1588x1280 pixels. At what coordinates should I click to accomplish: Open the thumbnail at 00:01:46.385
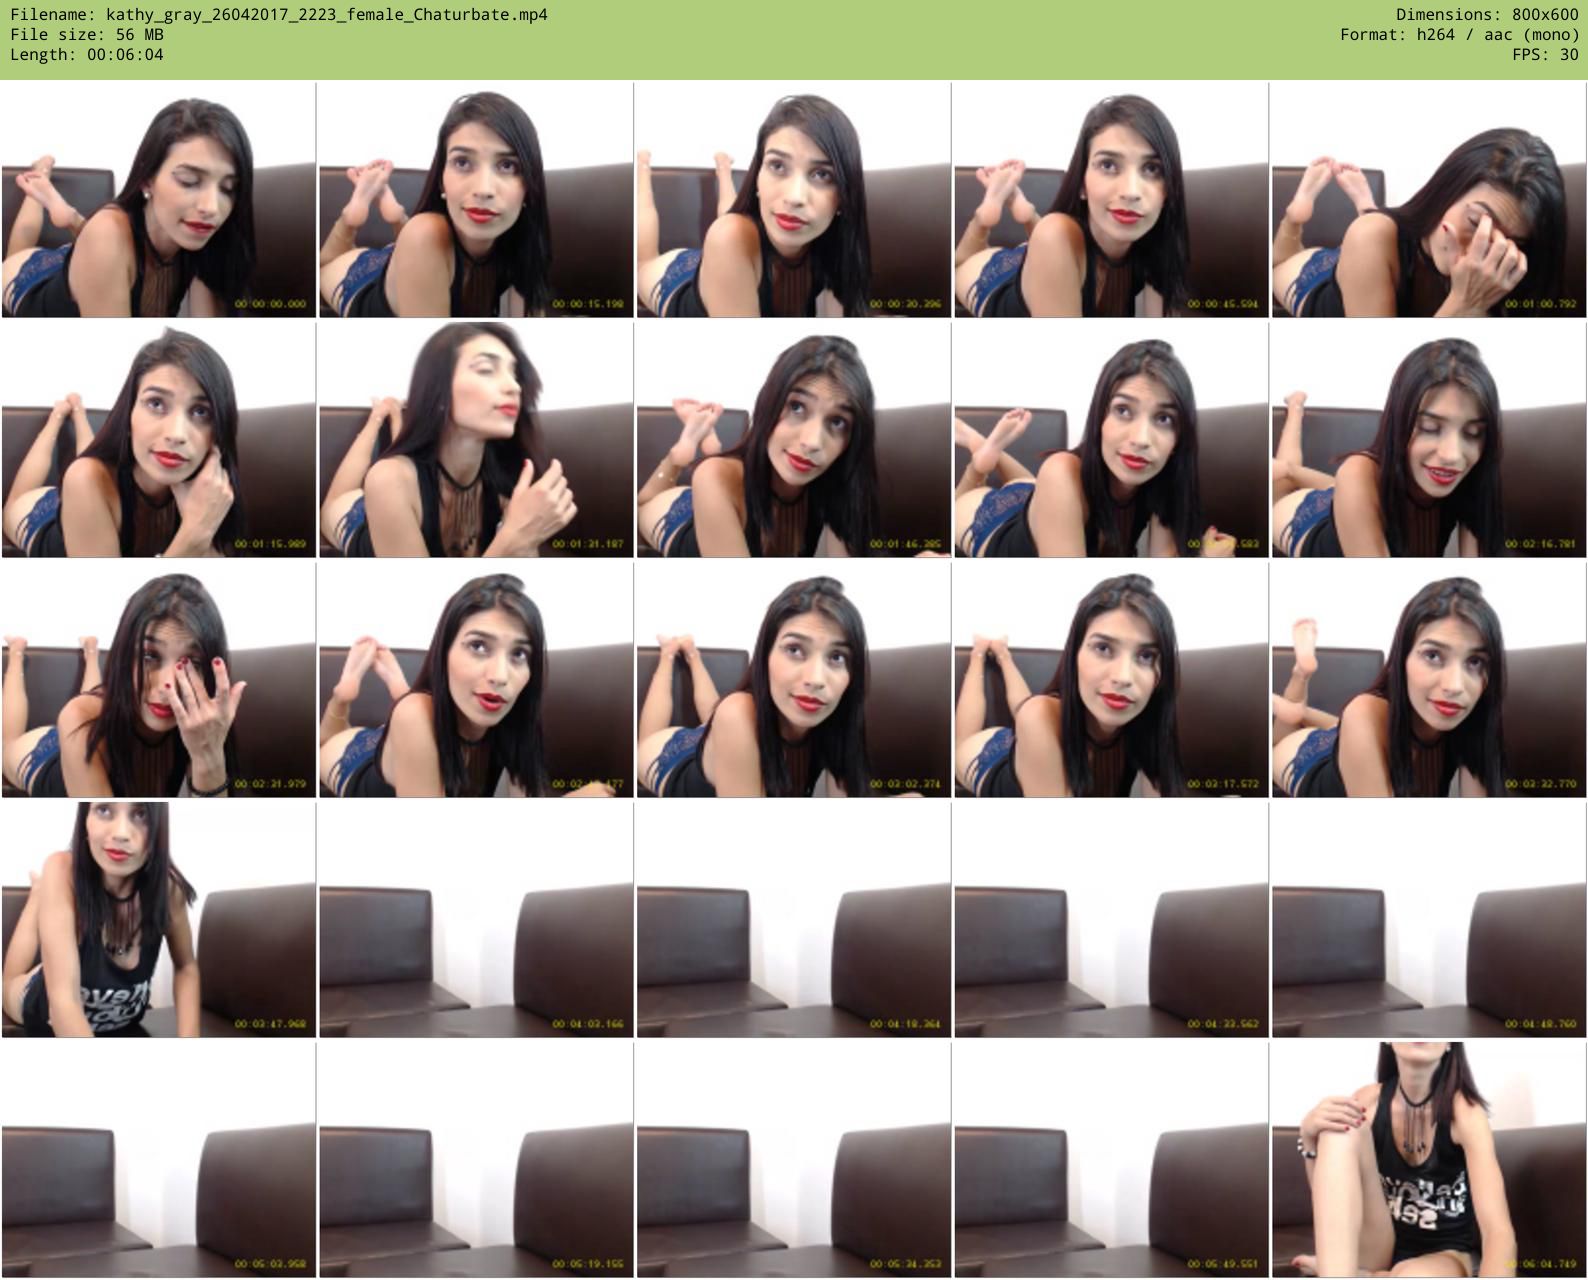click(794, 440)
